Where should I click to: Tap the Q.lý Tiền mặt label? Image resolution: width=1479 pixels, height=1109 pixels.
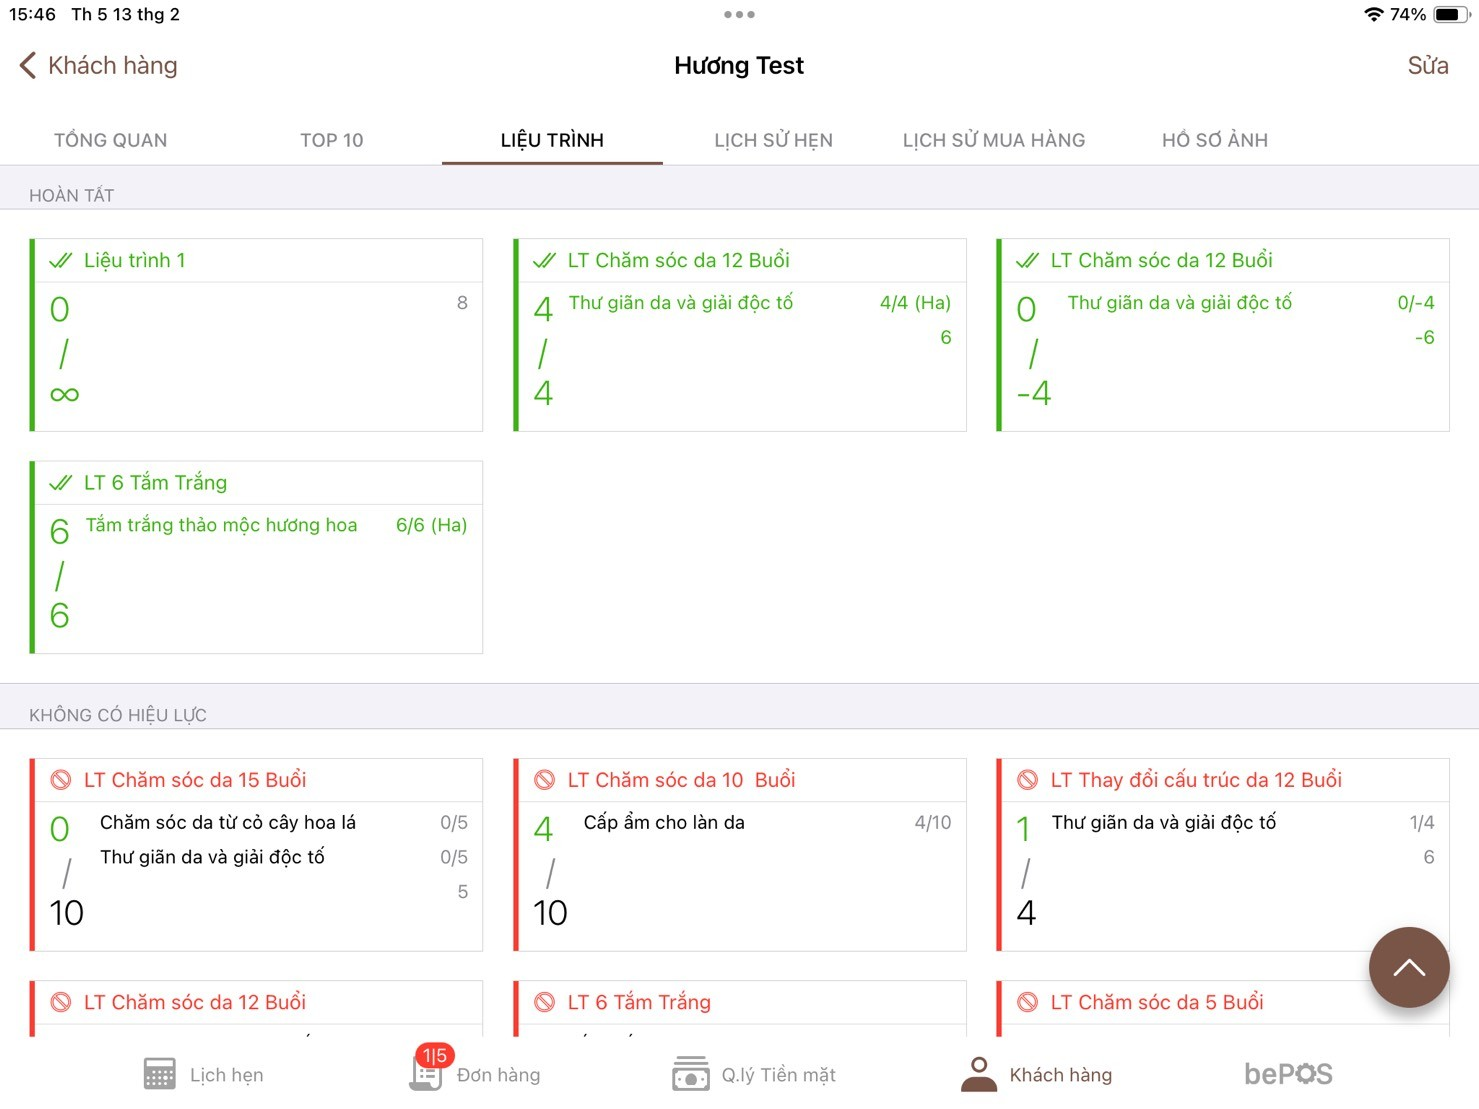pos(779,1075)
